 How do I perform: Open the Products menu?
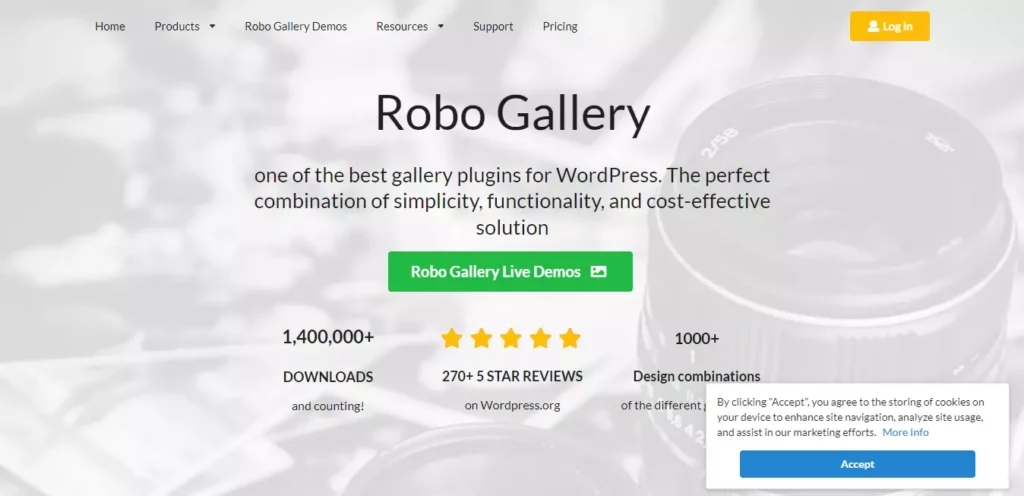coord(177,27)
